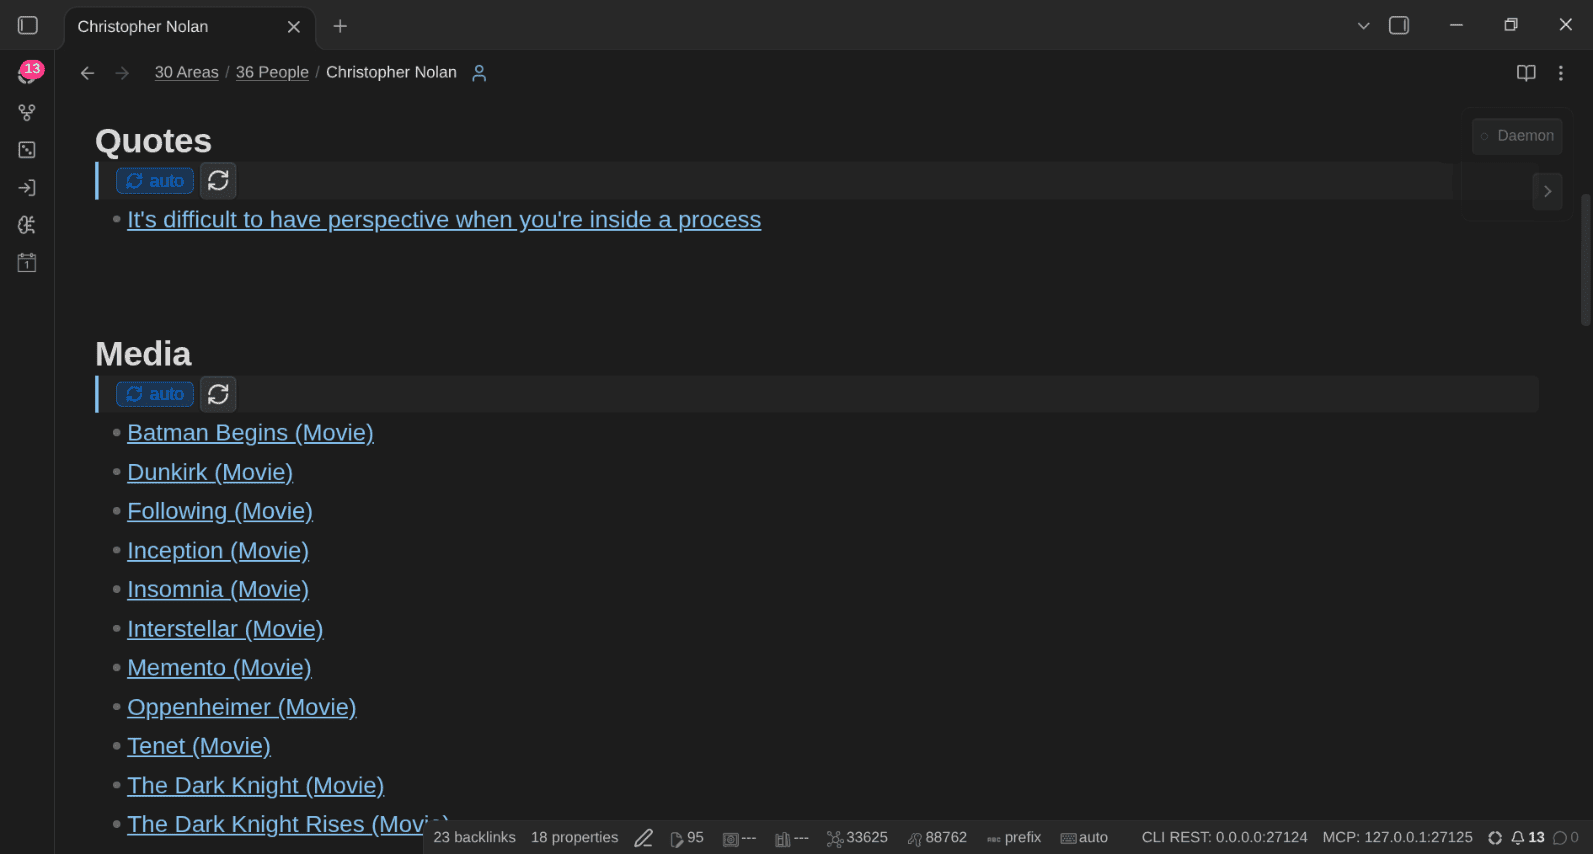Show the 23 backlinks in status bar
The width and height of the screenshot is (1593, 854).
475,838
